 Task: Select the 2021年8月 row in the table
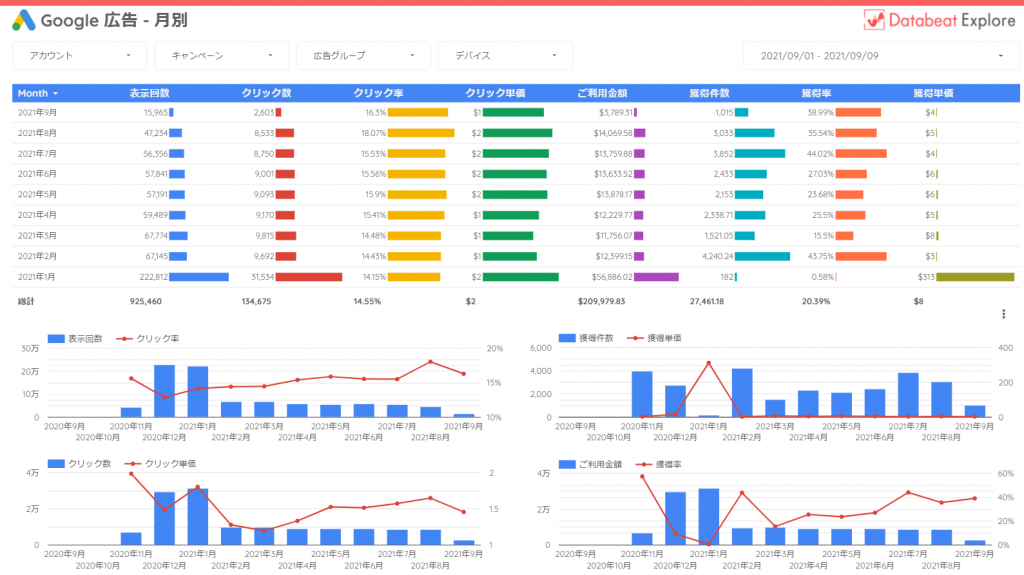tap(38, 133)
